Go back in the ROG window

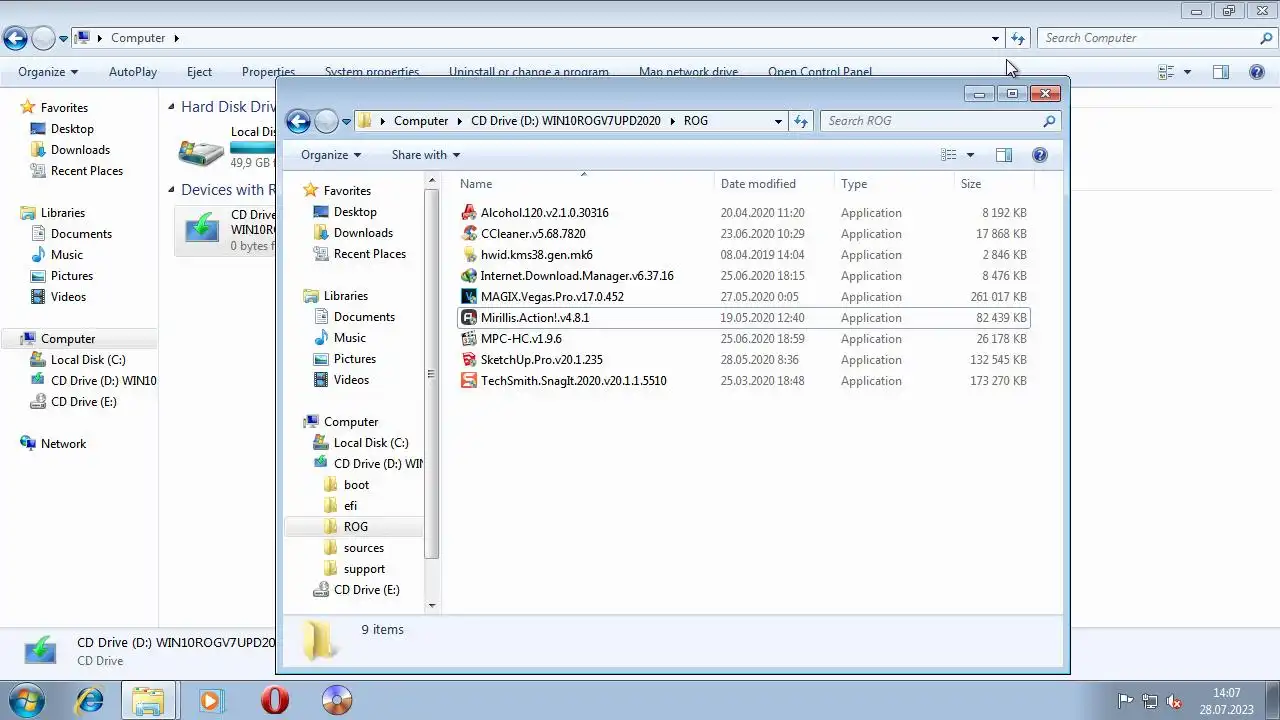click(298, 121)
